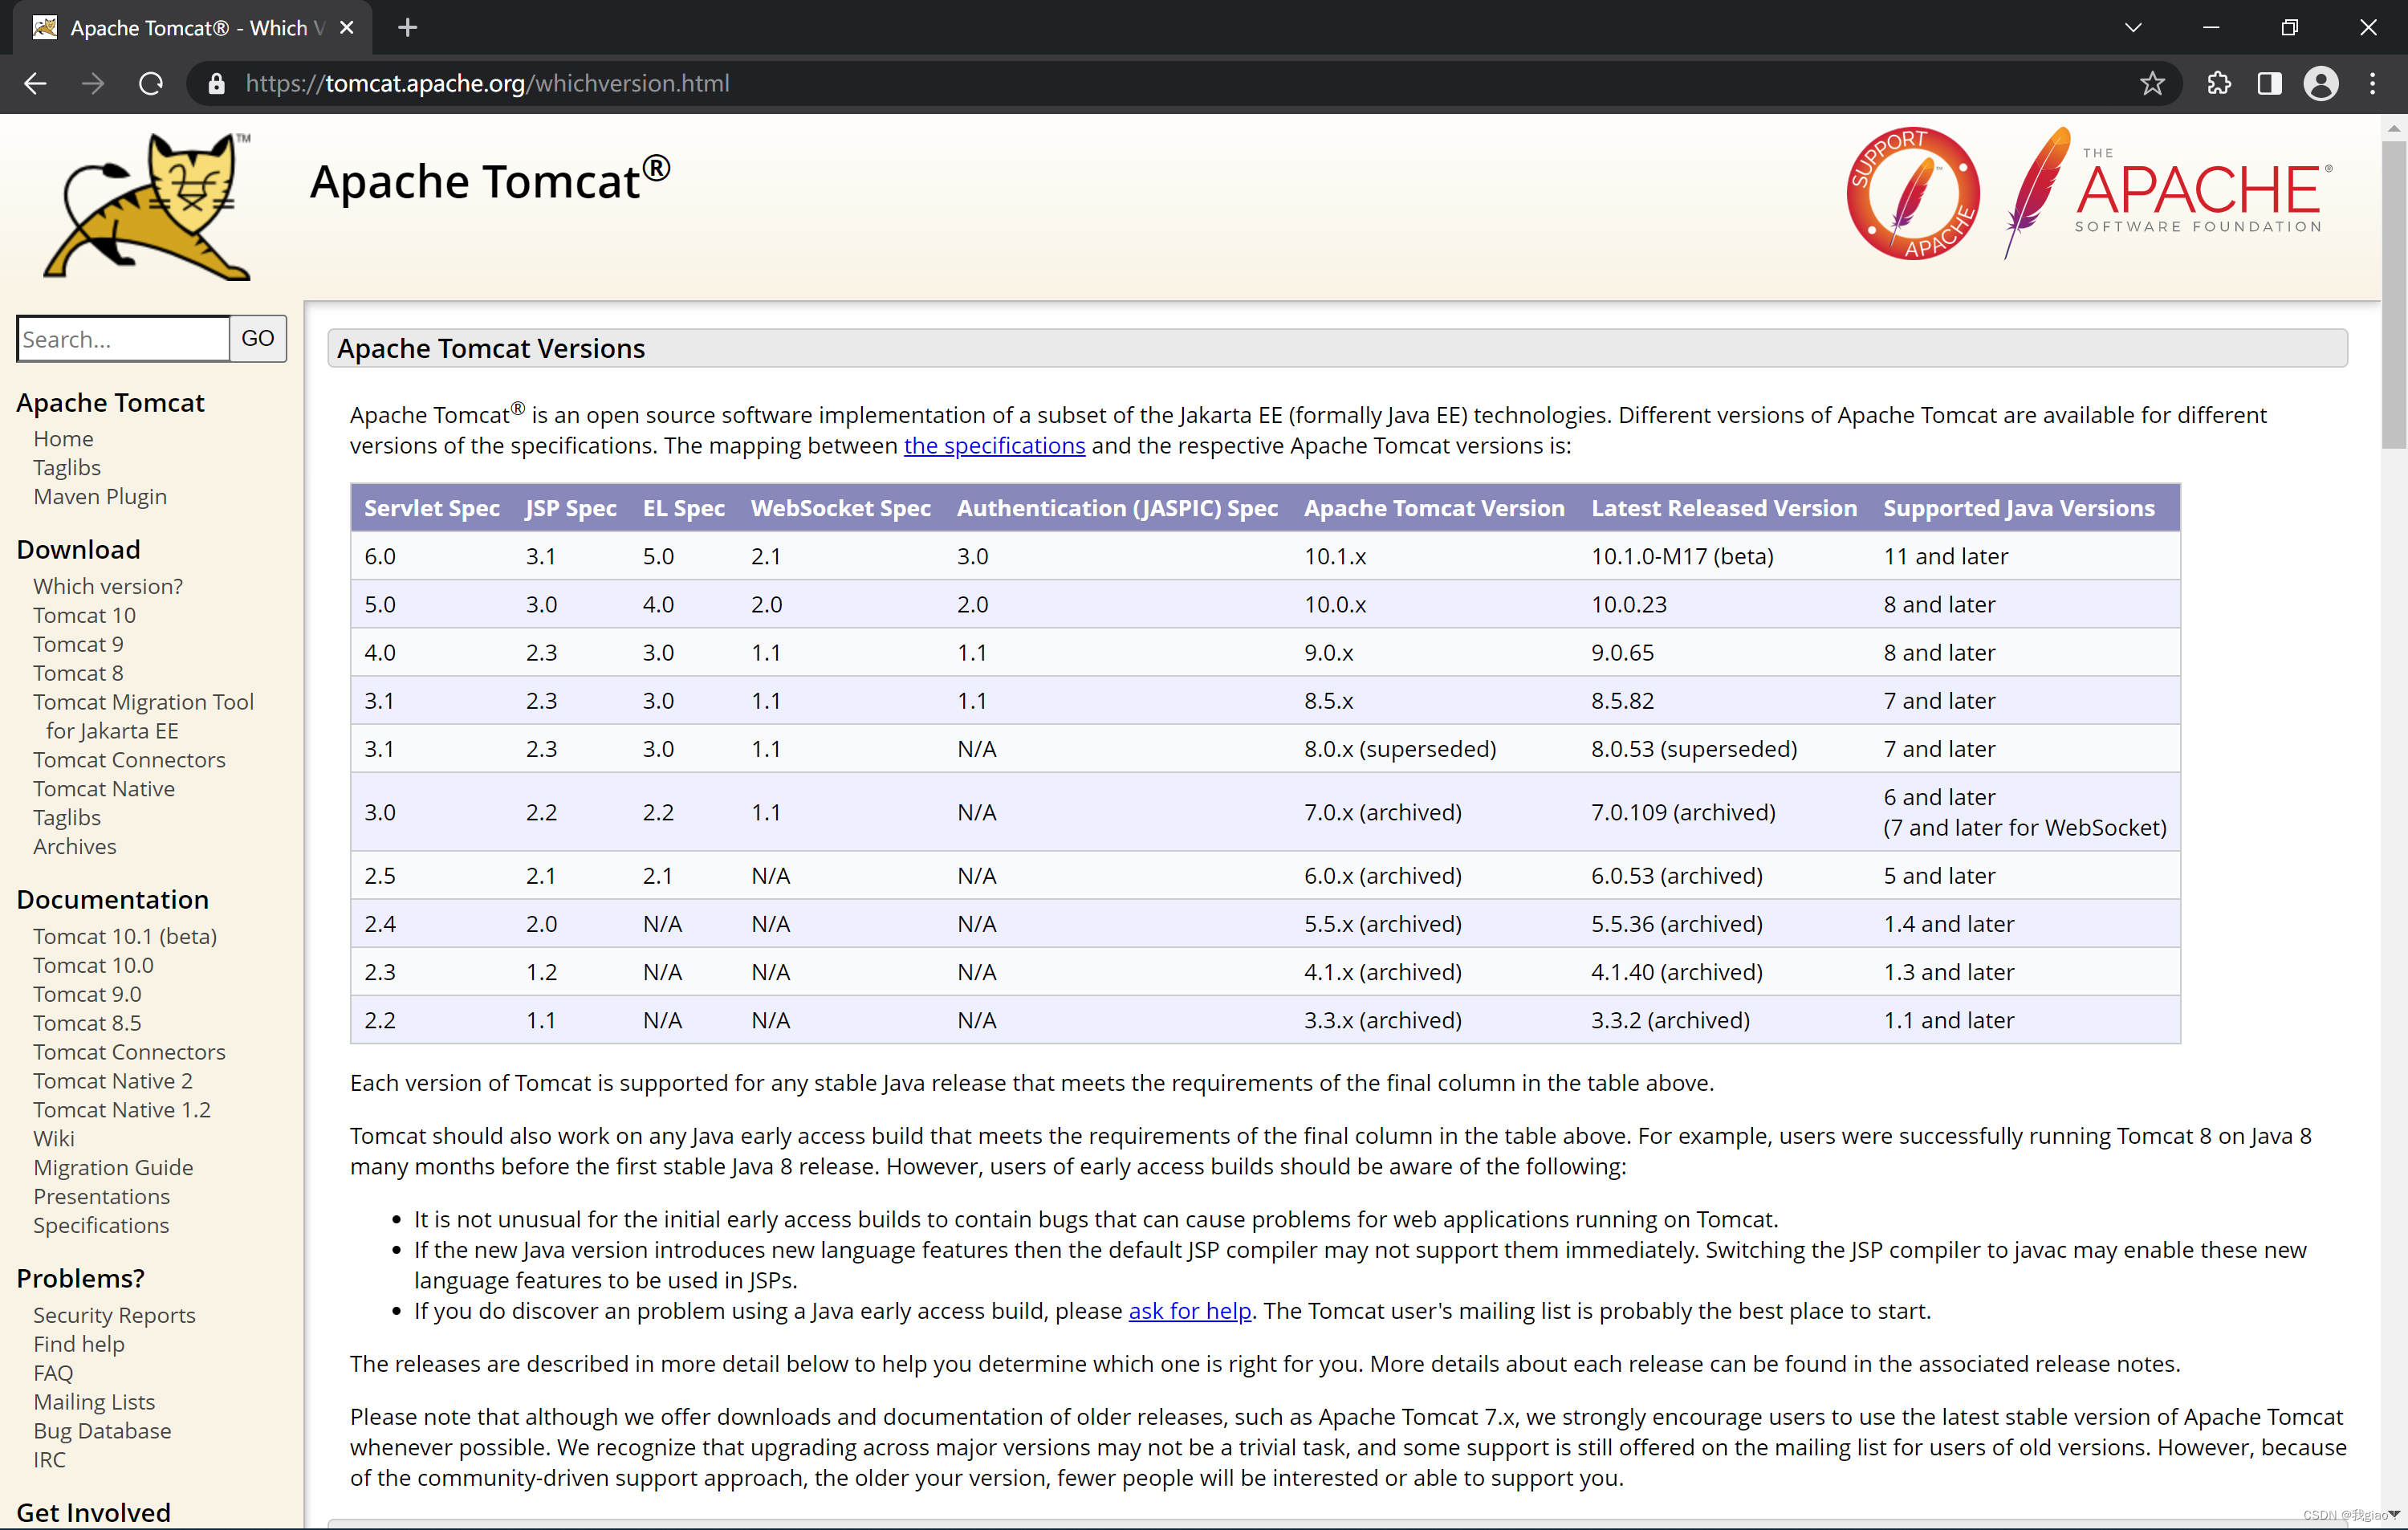2408x1530 pixels.
Task: Bookmark this page with the star icon
Action: (2152, 84)
